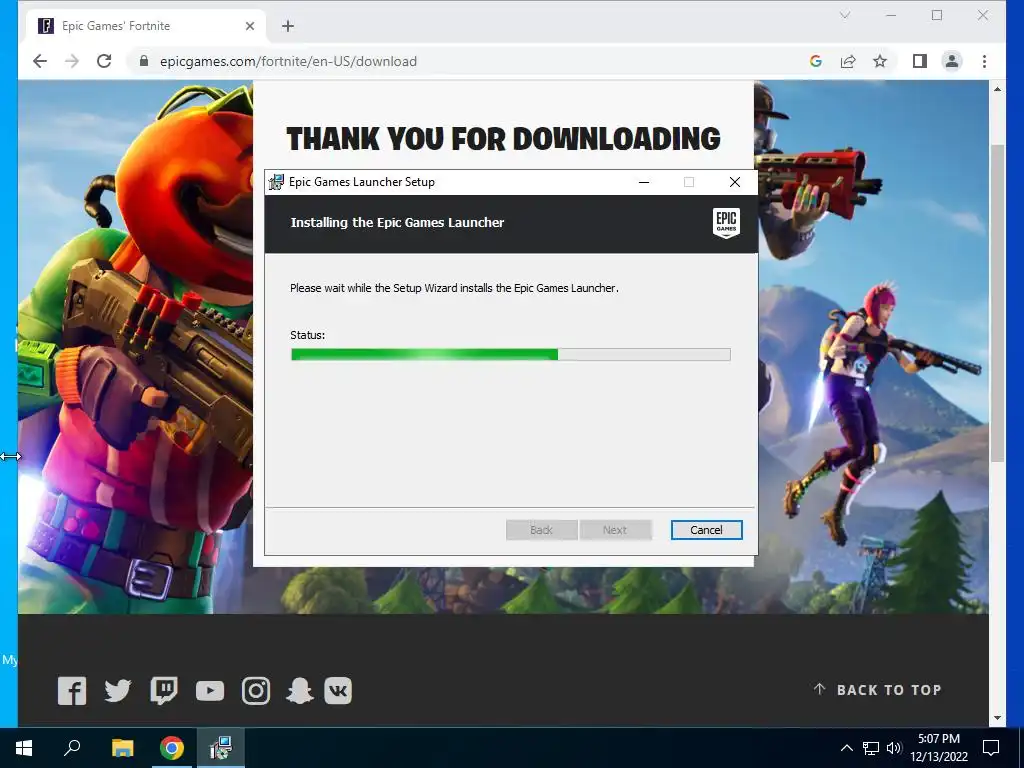
Task: Click the scrollbar down arrow
Action: coord(997,718)
